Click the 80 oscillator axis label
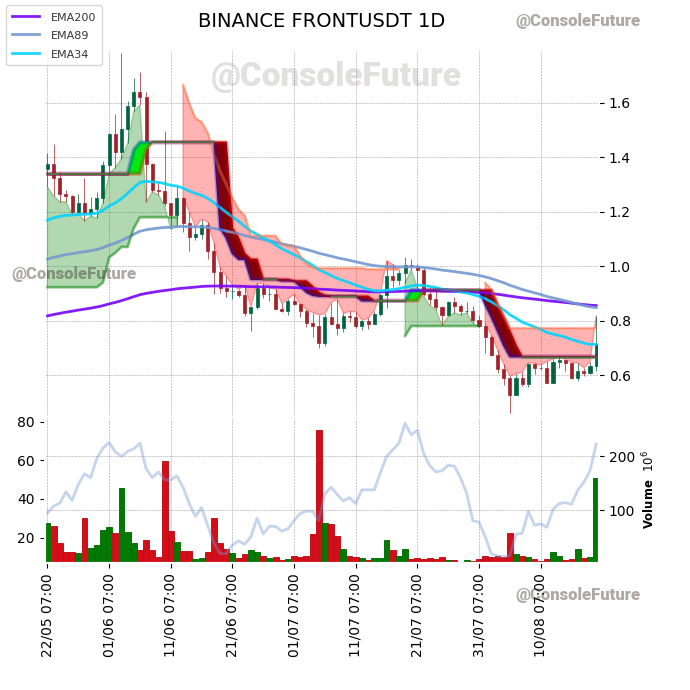 point(26,422)
